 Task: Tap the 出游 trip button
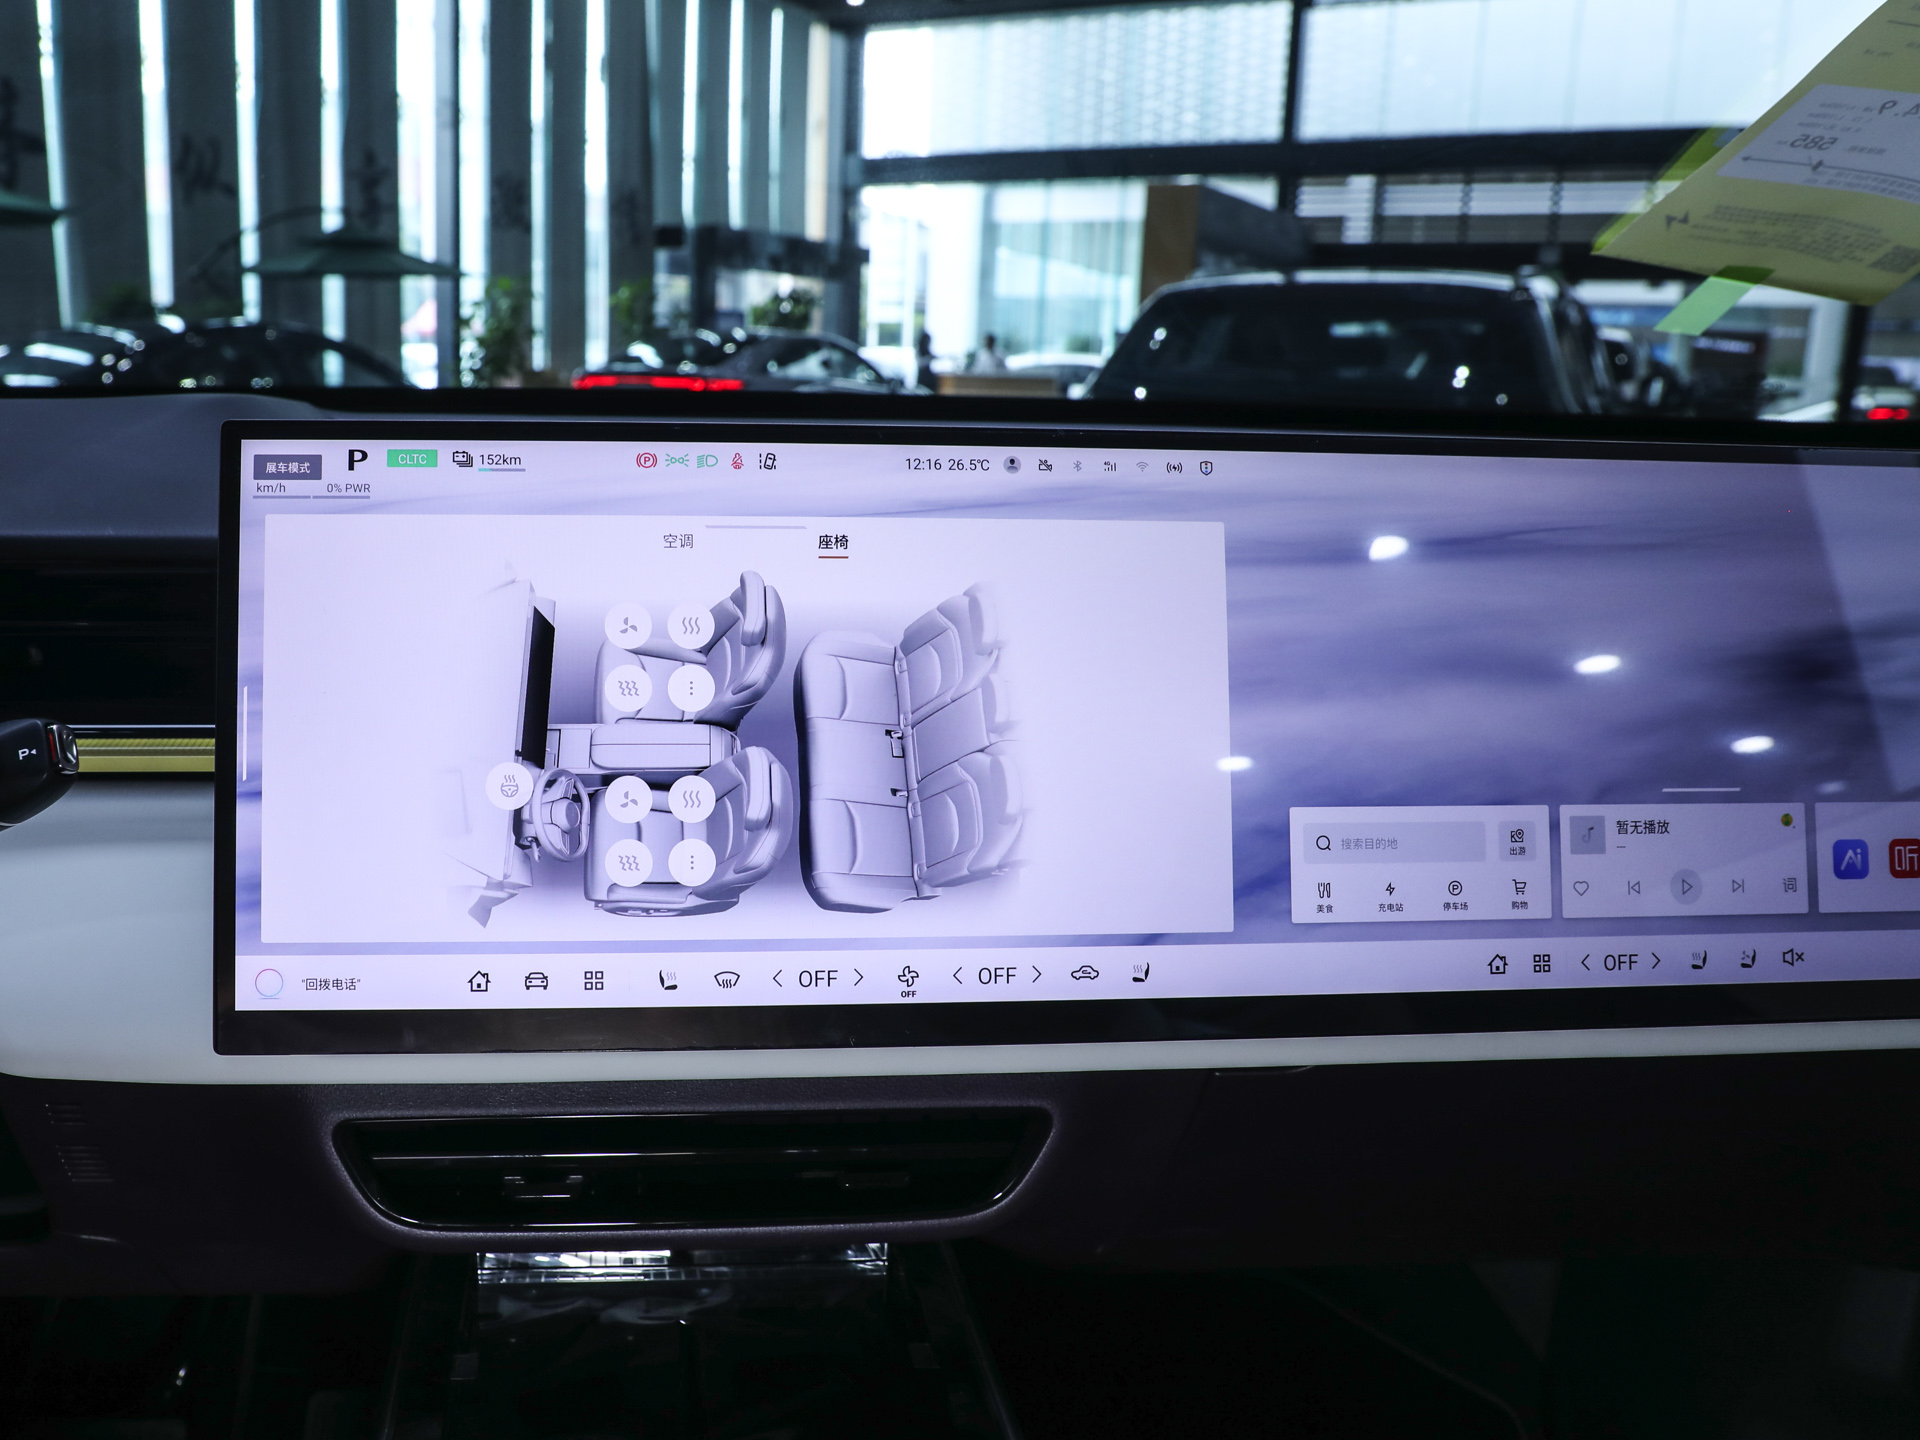coord(1517,842)
